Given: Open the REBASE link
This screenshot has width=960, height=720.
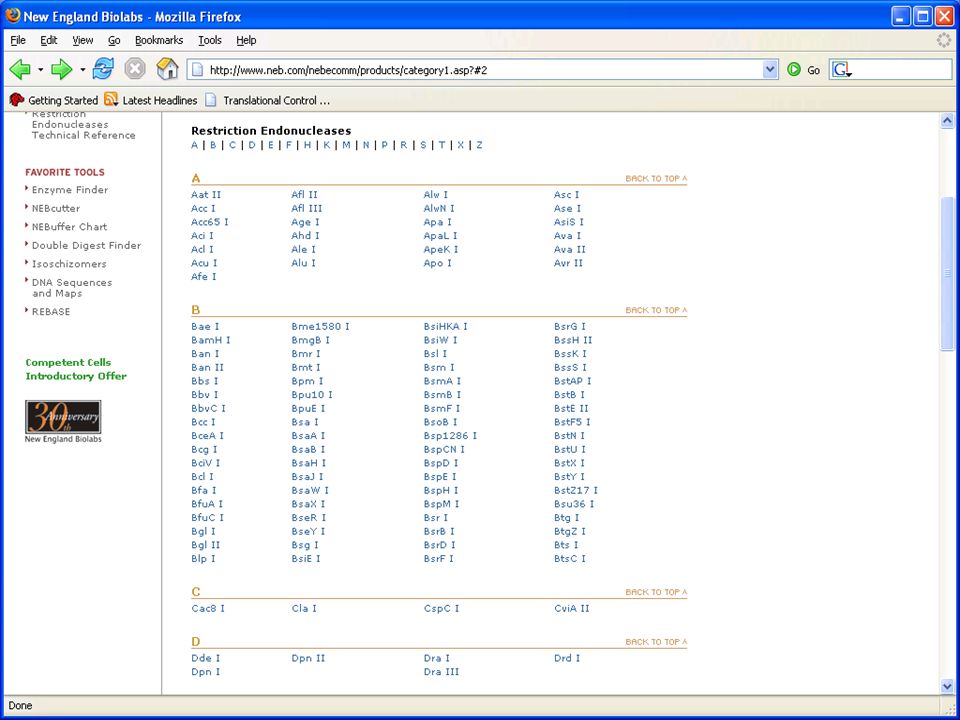Looking at the screenshot, I should [51, 312].
